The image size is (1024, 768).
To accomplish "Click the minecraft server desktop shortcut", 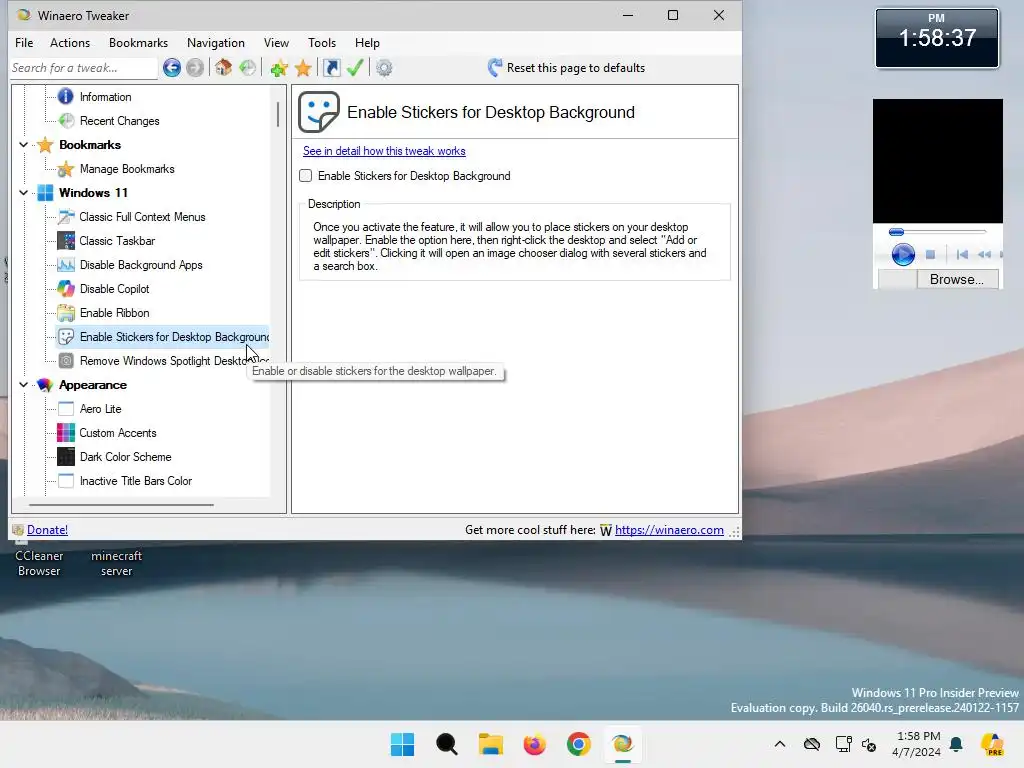I will pos(116,563).
